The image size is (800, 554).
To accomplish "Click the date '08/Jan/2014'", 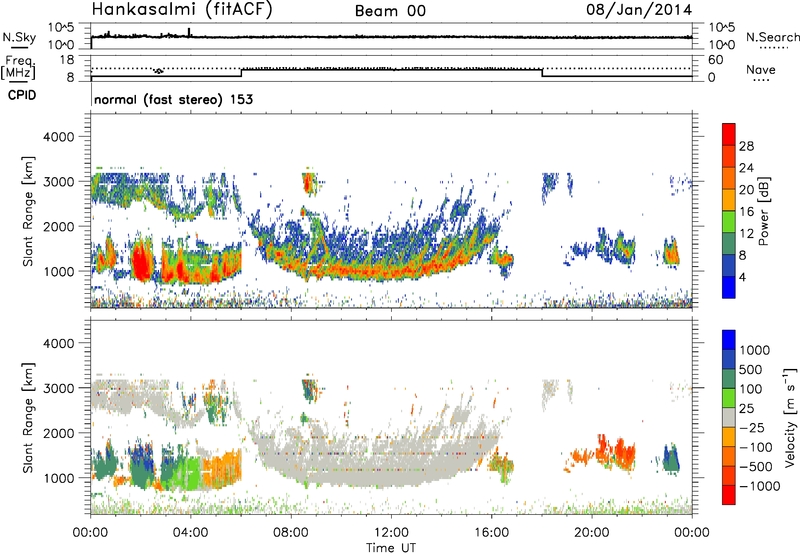I will 639,10.
